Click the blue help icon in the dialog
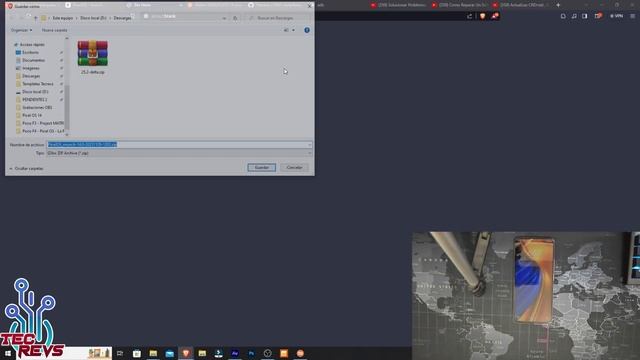Screen dimensions: 640x360 coord(307,30)
